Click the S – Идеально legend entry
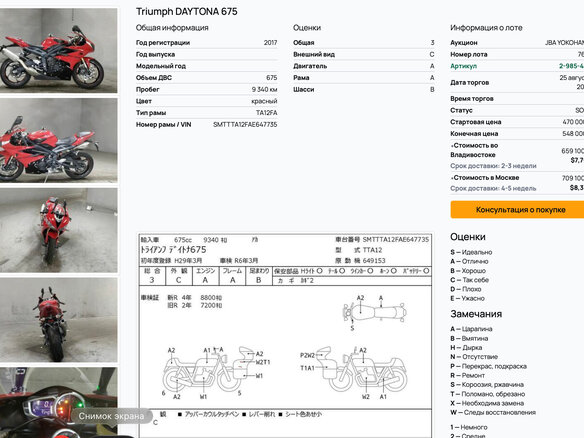The image size is (584, 438). (471, 252)
